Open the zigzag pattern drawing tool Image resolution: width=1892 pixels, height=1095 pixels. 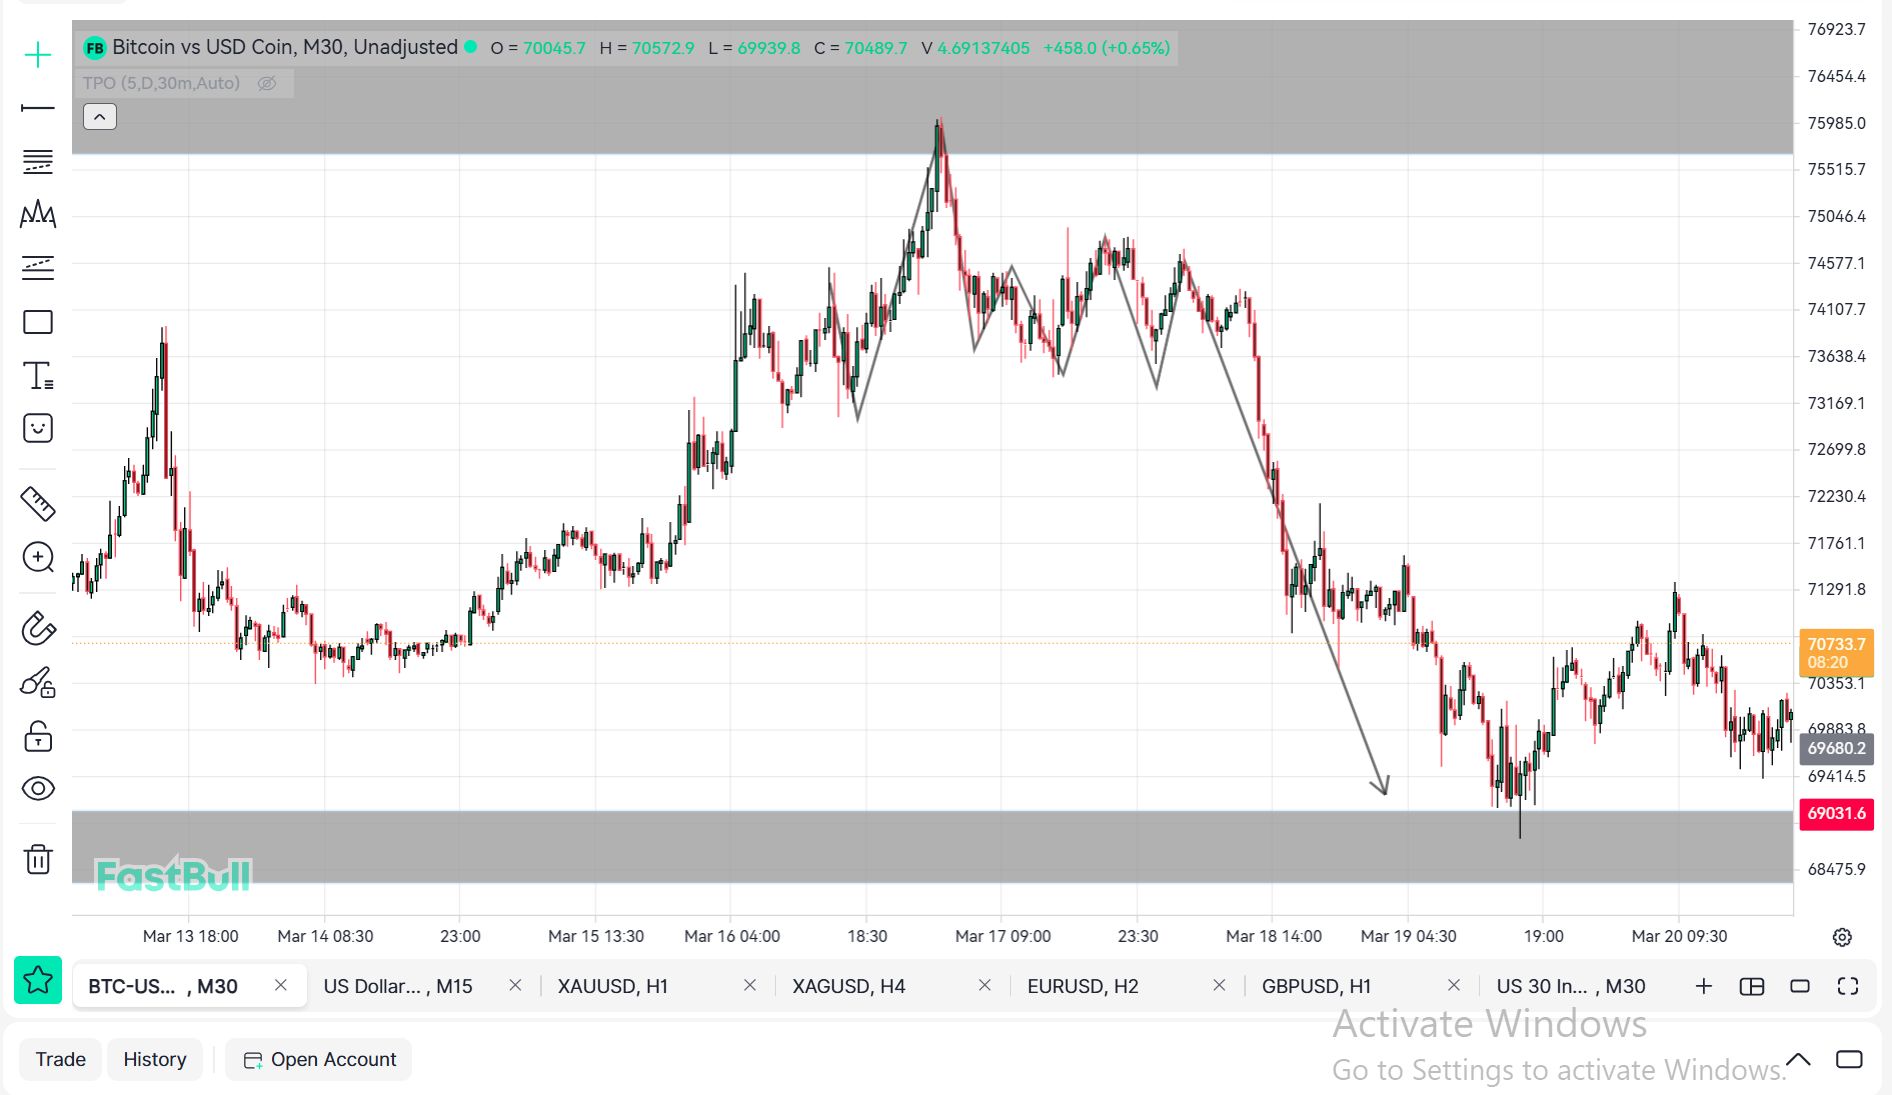[38, 214]
